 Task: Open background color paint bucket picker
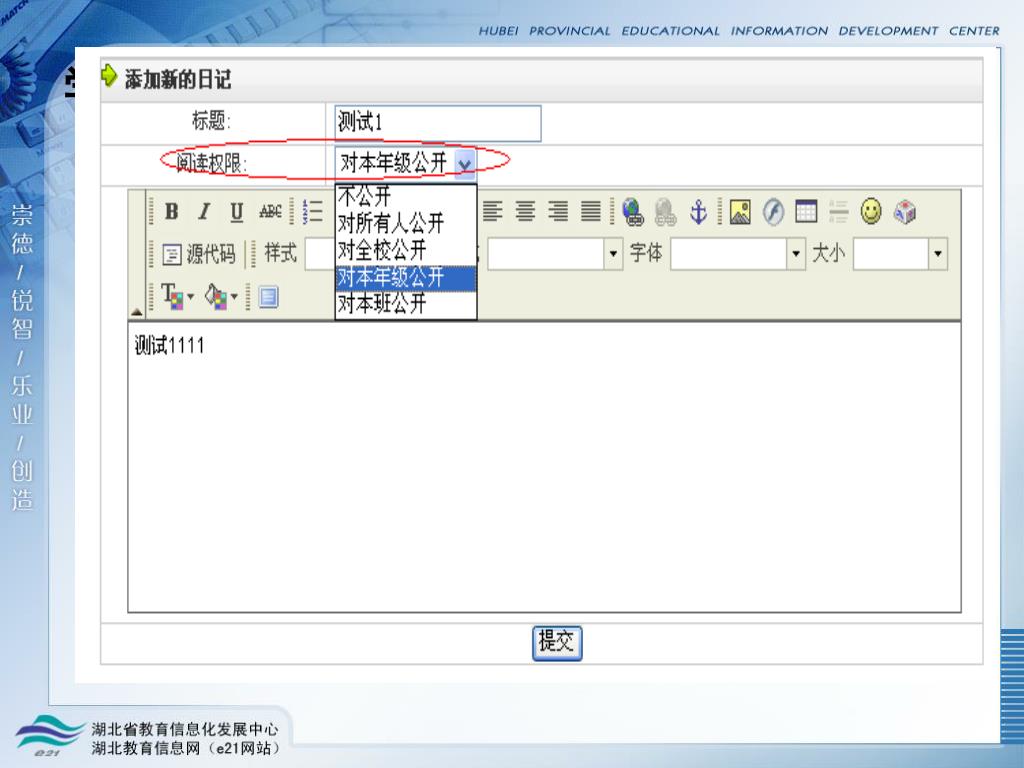[221, 296]
